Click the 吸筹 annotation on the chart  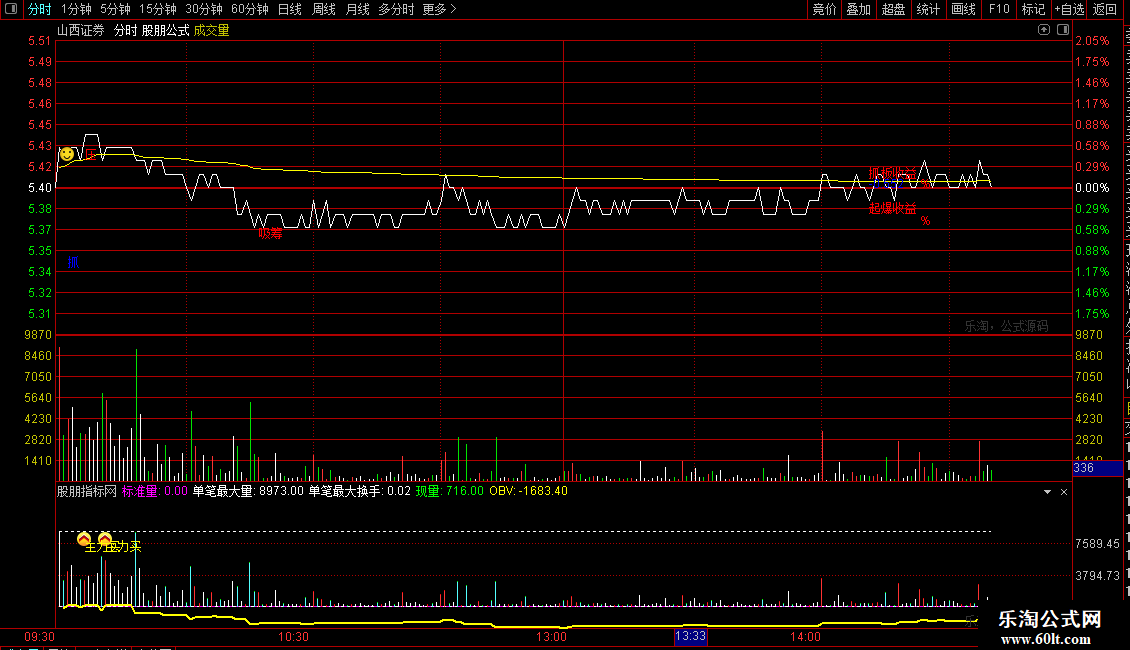click(270, 233)
